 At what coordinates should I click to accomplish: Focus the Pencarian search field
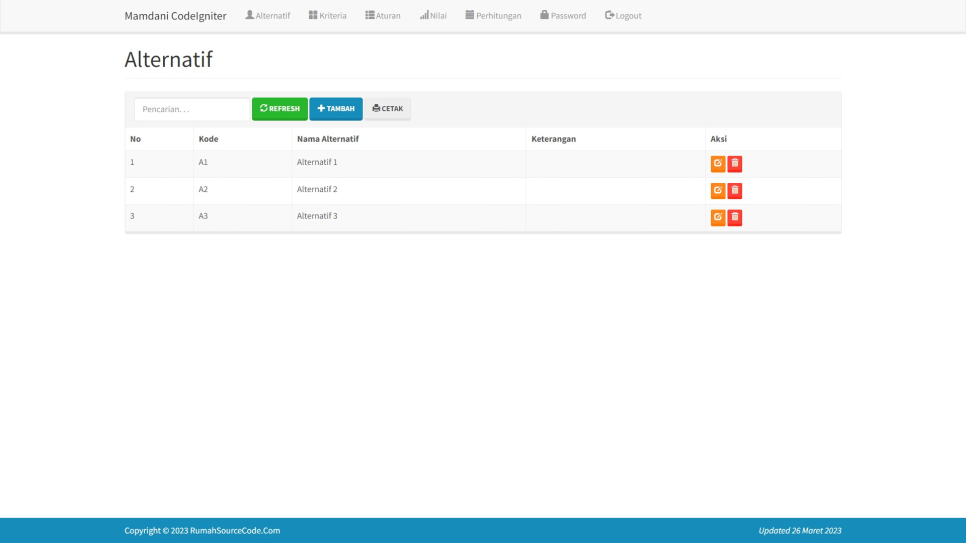[191, 109]
